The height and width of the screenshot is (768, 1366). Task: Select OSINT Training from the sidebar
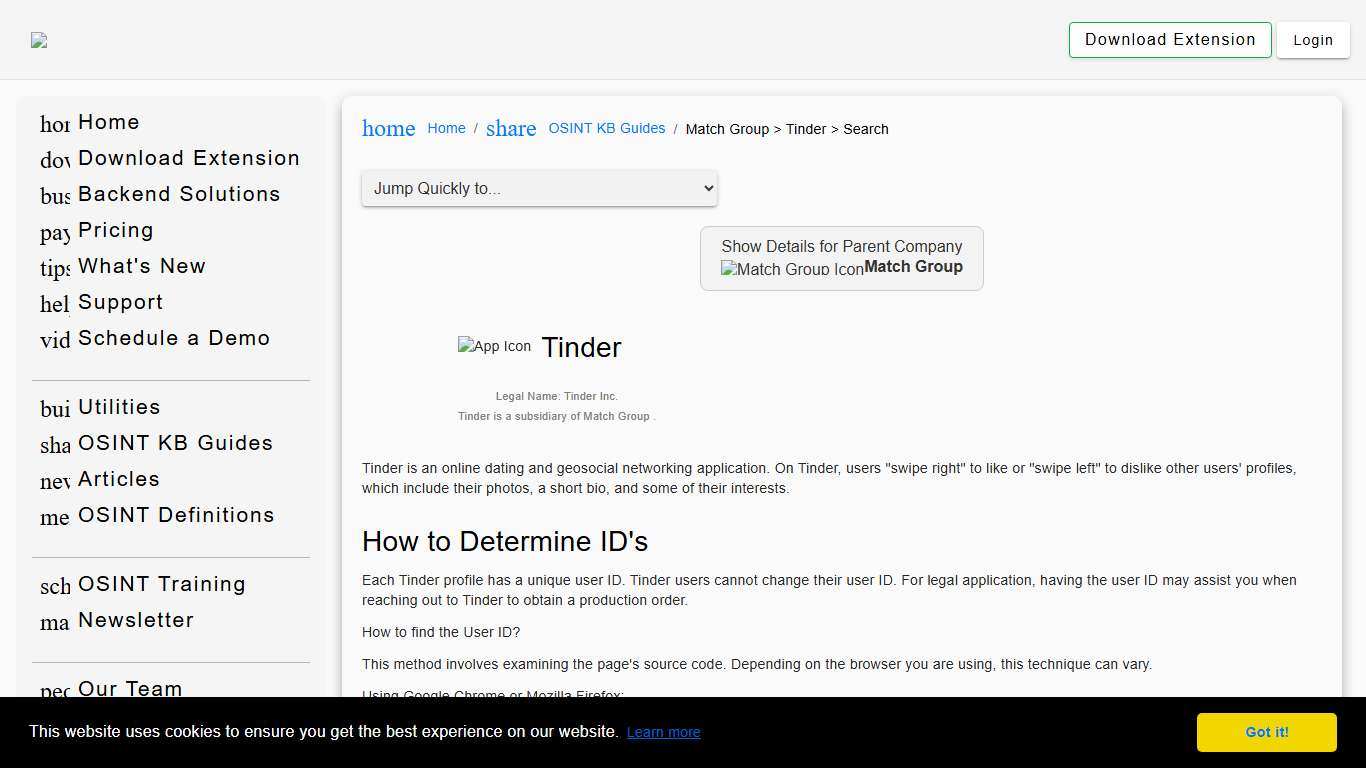pos(161,584)
